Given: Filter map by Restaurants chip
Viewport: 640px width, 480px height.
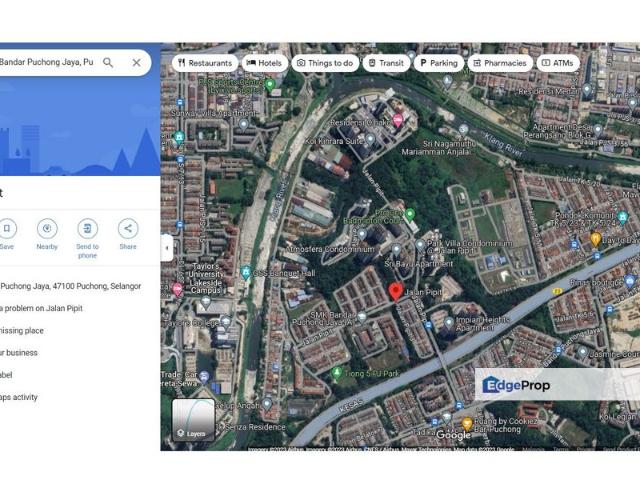Looking at the screenshot, I should (204, 63).
